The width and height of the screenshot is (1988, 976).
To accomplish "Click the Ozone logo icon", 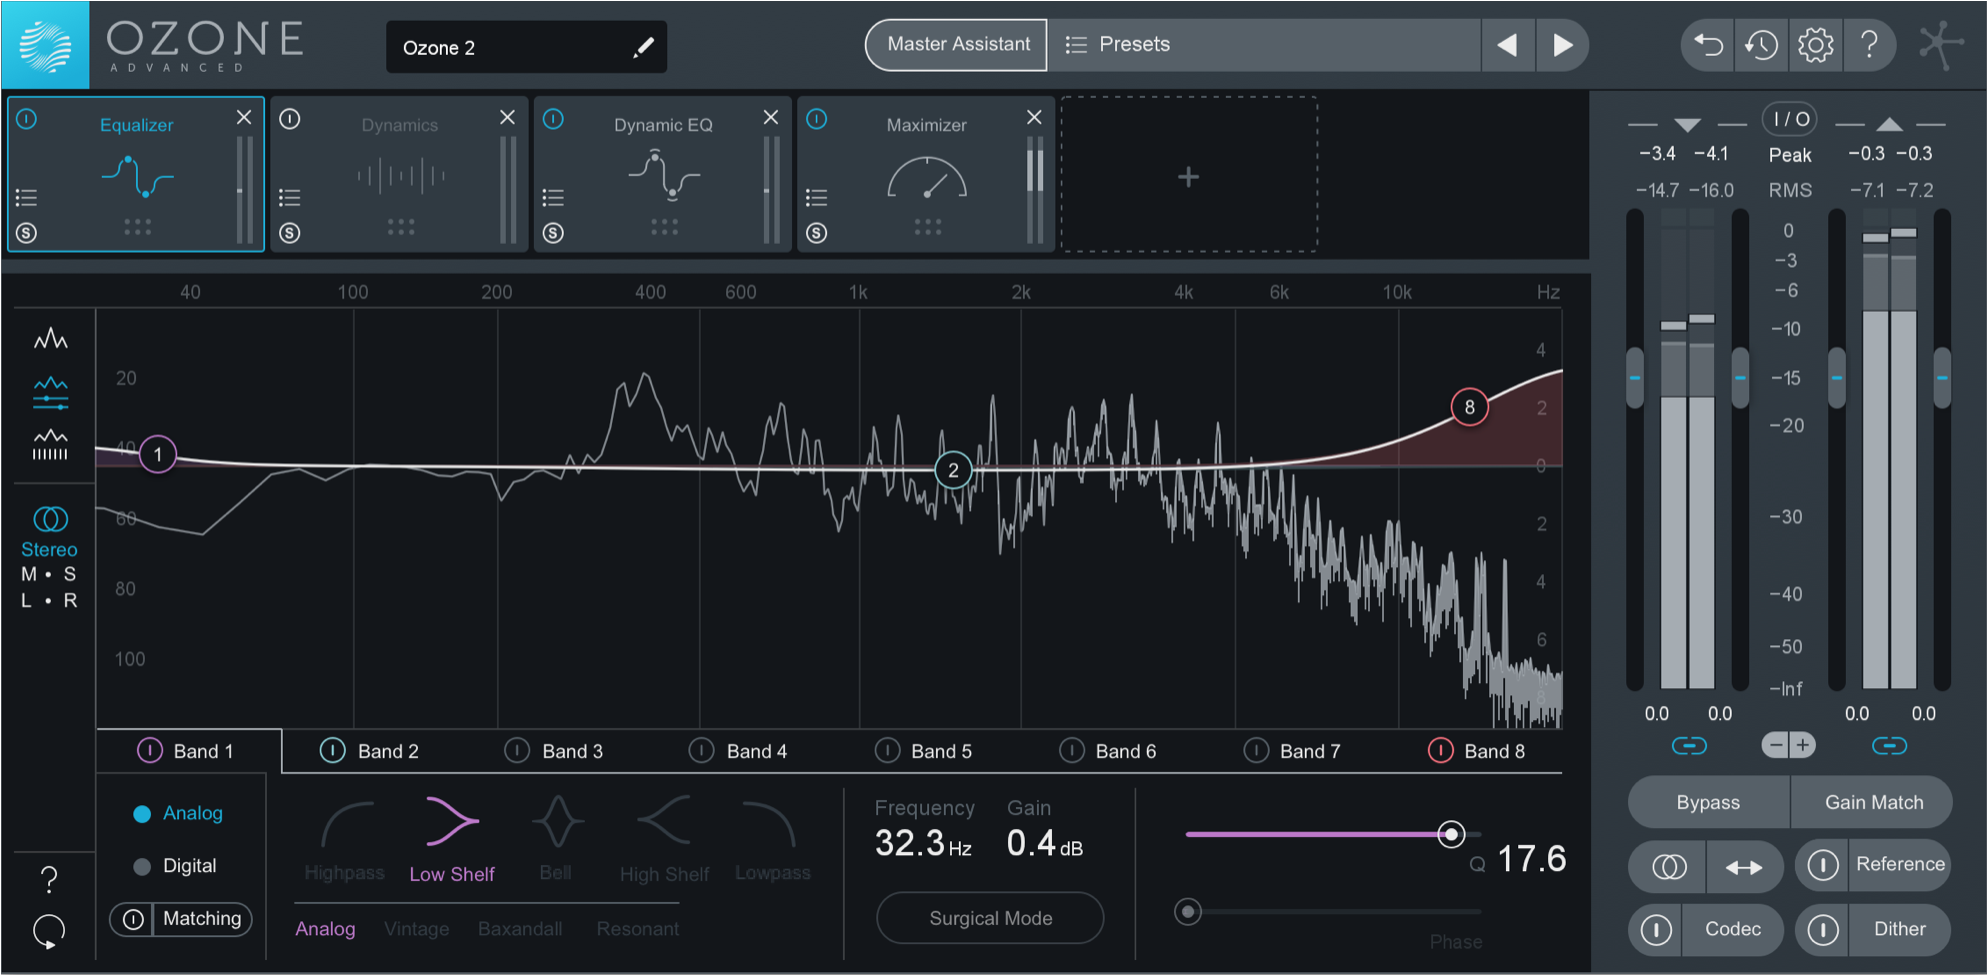I will (x=45, y=45).
